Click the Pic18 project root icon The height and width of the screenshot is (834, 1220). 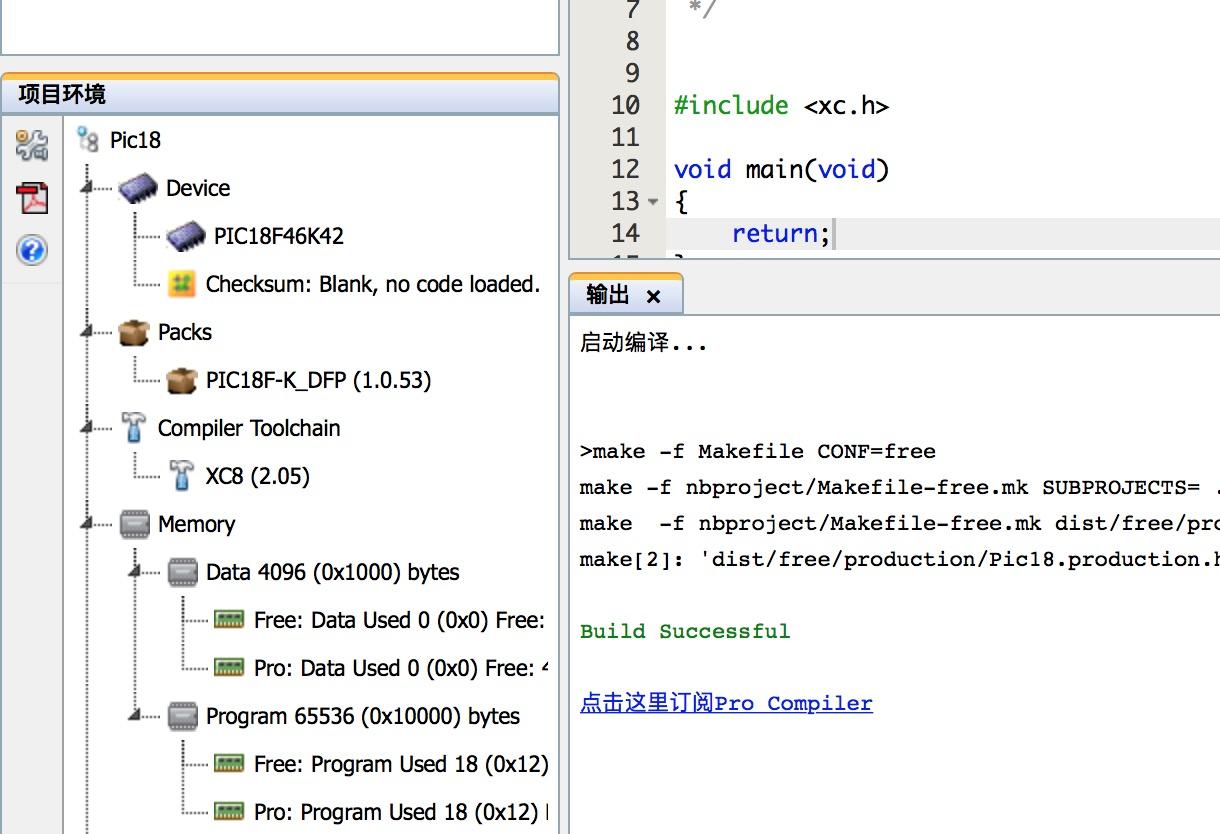[88, 140]
